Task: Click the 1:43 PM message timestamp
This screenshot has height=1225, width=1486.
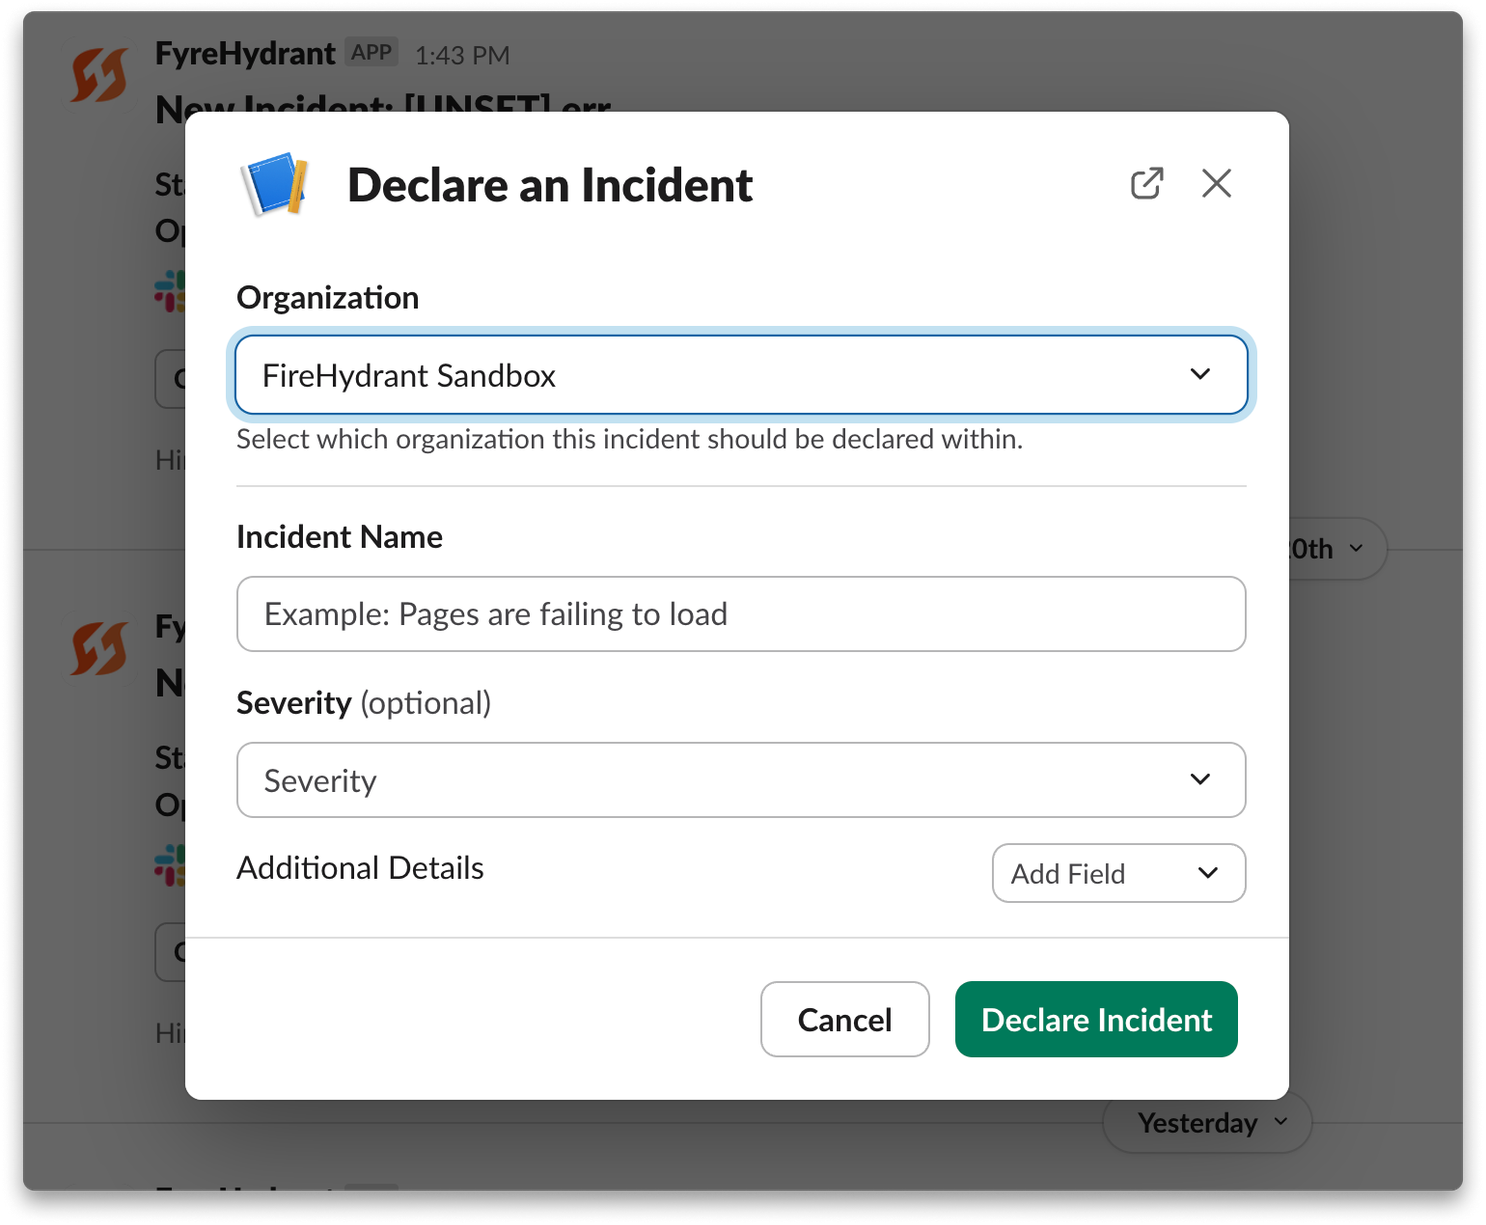Action: (x=462, y=55)
